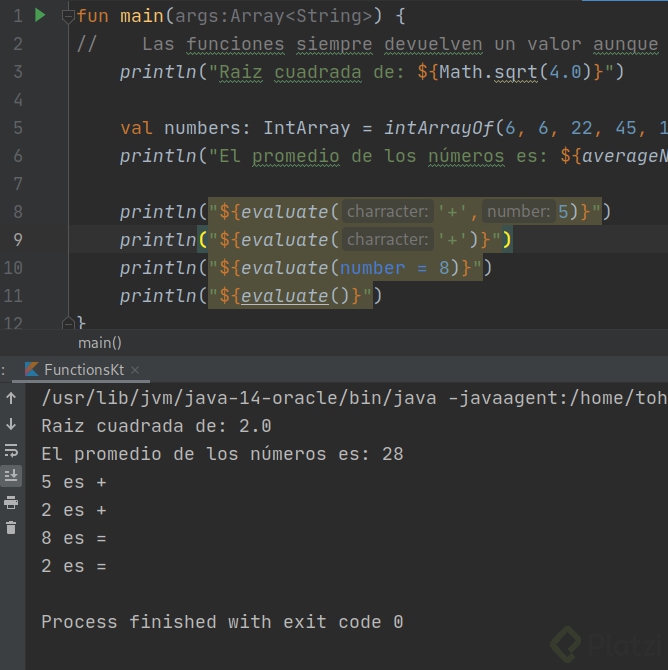This screenshot has width=668, height=670.
Task: Click the 'charracter:' hint on line 8
Action: click(x=388, y=212)
